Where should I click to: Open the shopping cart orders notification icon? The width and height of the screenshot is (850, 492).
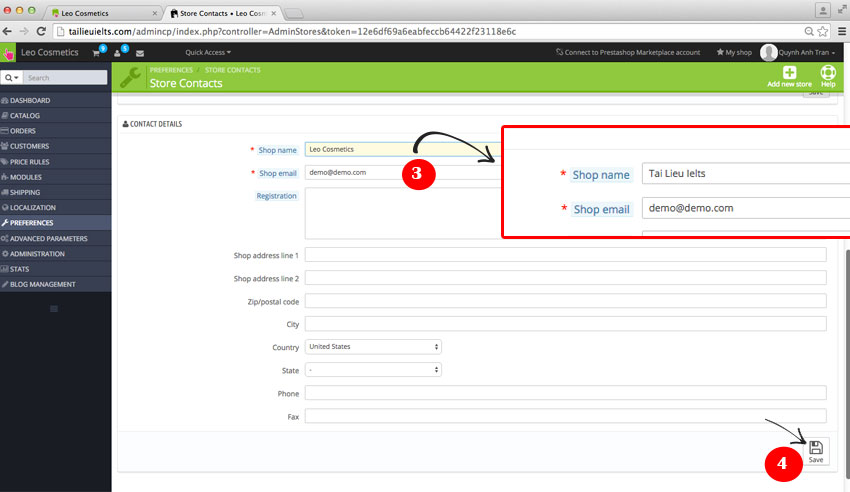97,52
